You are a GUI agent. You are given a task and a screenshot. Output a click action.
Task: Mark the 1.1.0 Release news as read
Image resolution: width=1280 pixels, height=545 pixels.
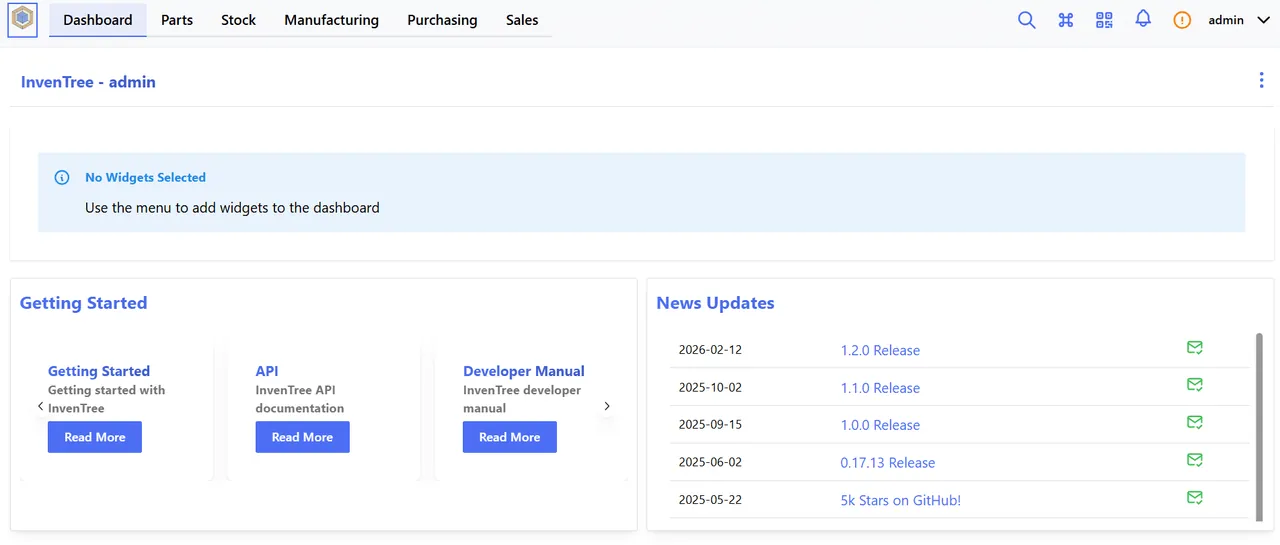(1194, 385)
